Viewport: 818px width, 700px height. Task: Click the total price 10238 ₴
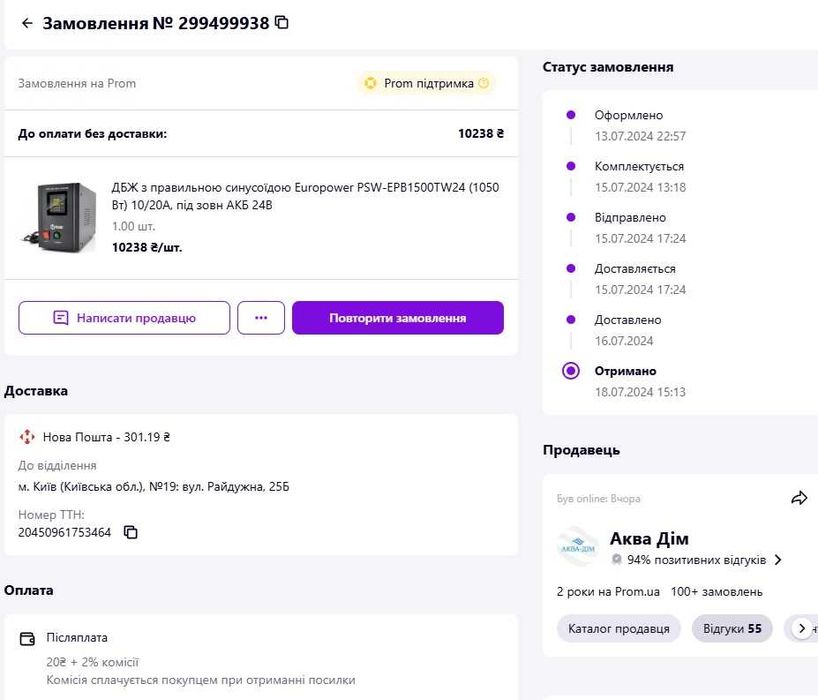point(481,134)
